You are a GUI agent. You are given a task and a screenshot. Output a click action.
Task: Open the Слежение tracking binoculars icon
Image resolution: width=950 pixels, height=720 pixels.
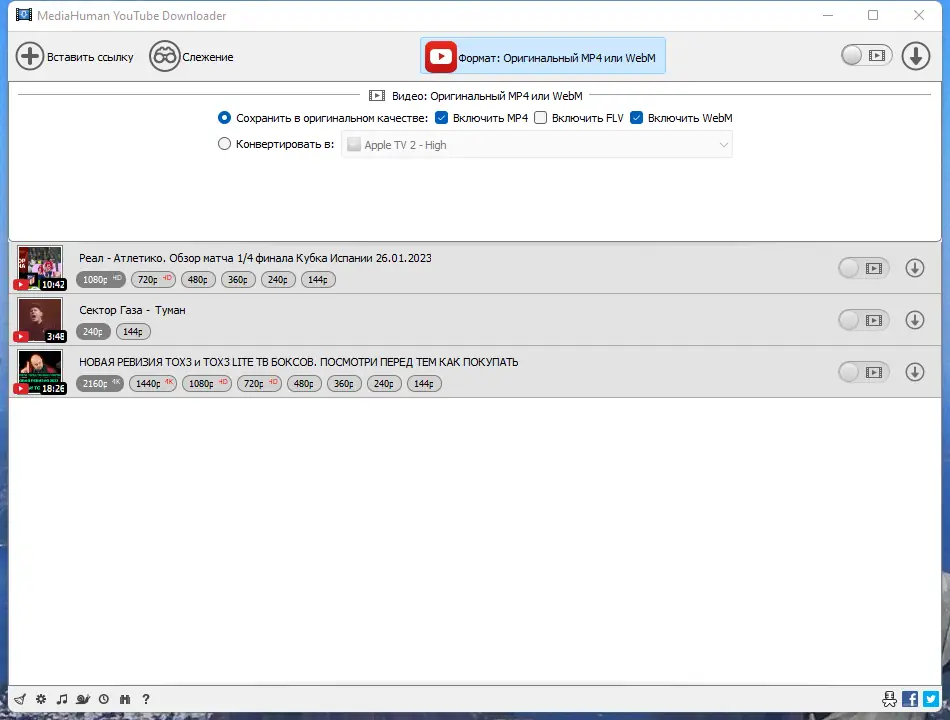(x=165, y=57)
